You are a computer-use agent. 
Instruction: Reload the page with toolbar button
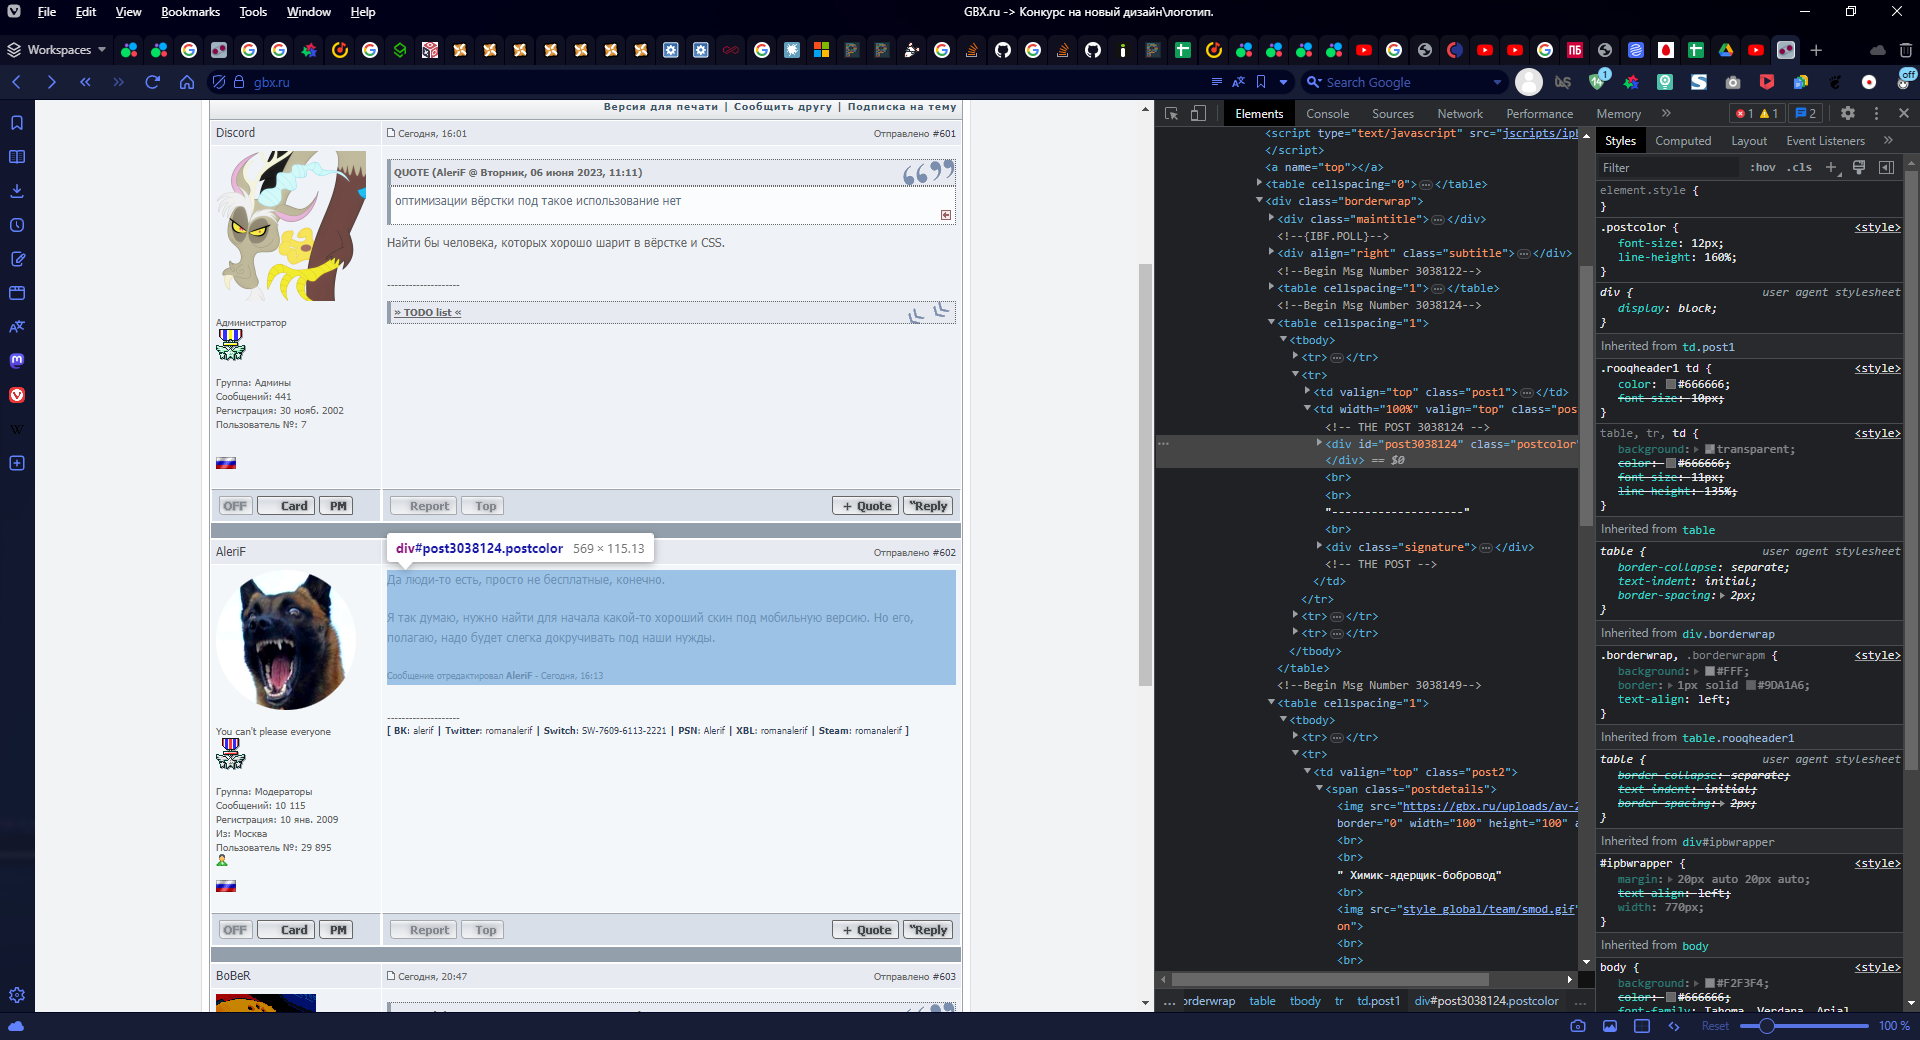click(x=152, y=82)
